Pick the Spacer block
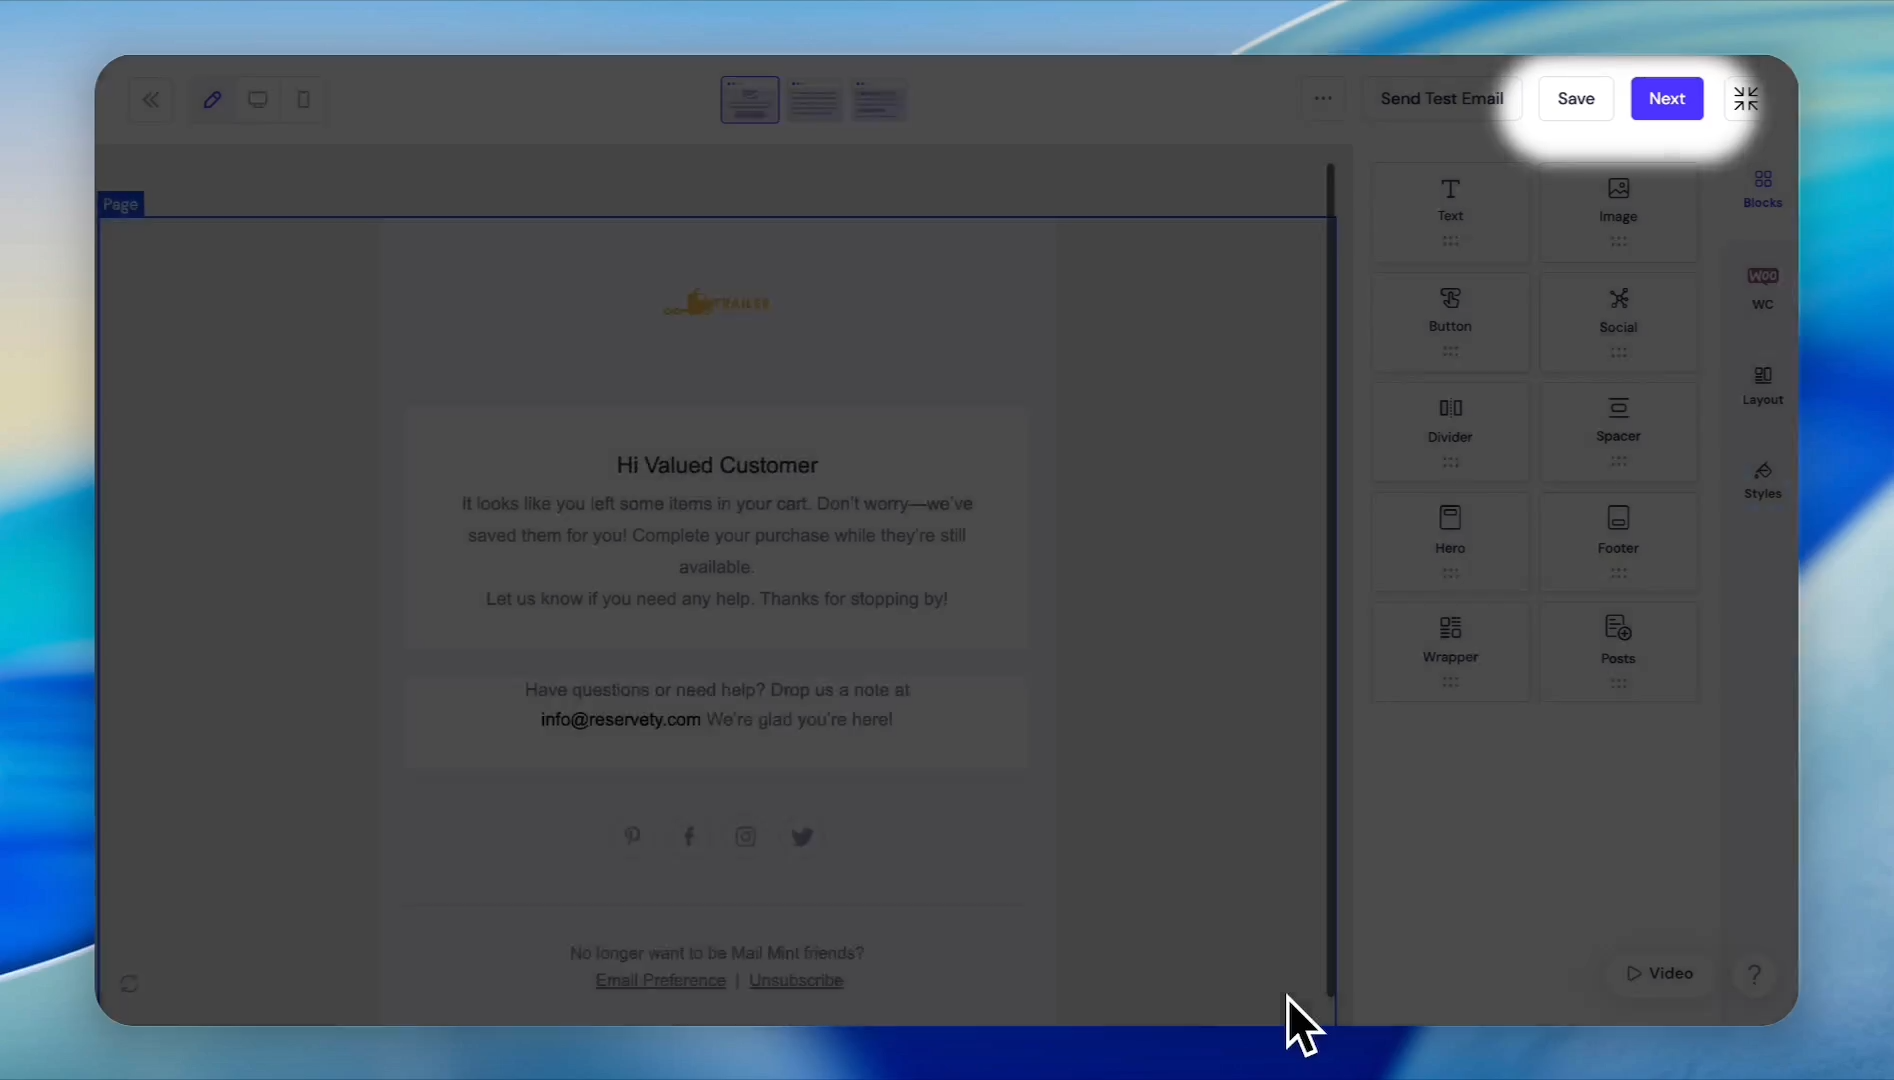 (1617, 432)
